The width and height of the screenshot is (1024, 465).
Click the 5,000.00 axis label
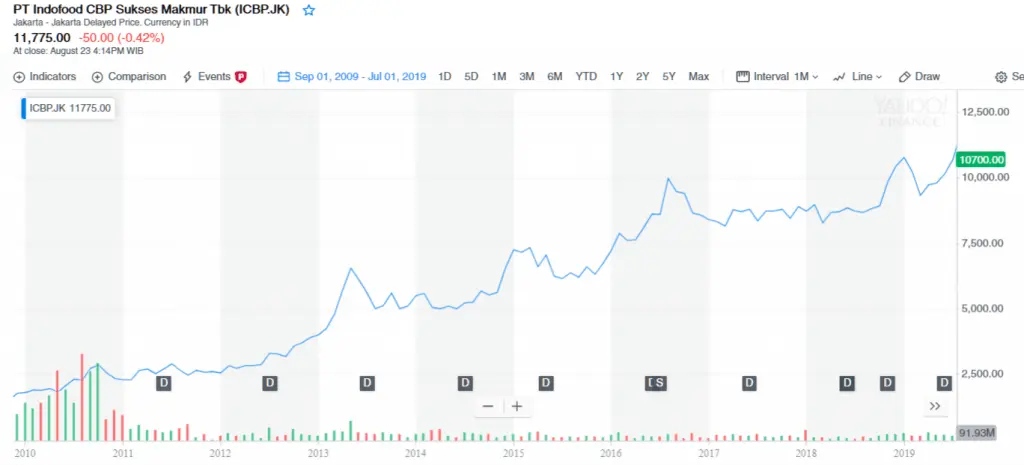pyautogui.click(x=982, y=308)
